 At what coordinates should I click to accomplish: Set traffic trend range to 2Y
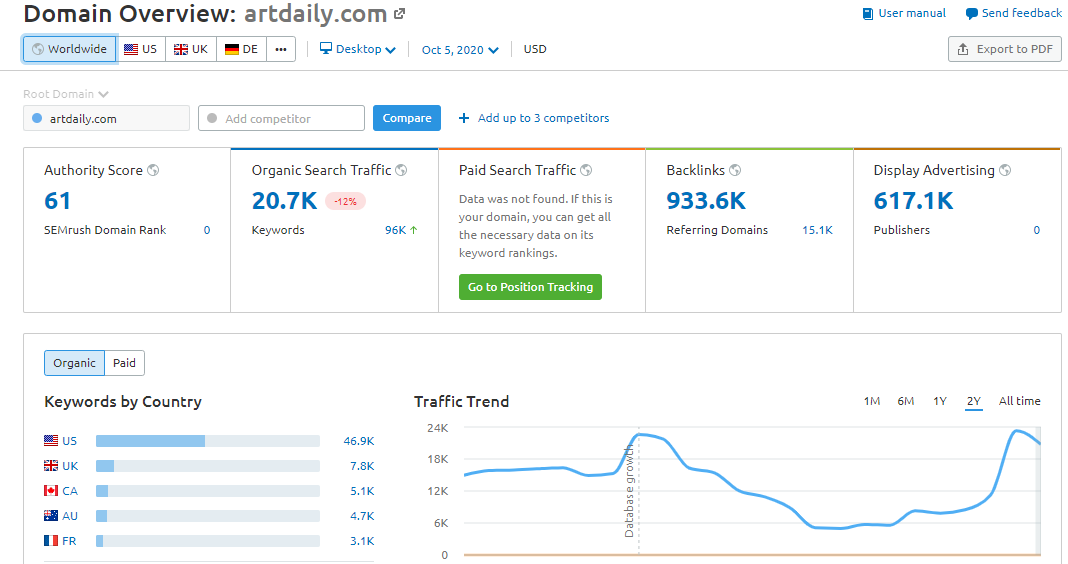974,401
